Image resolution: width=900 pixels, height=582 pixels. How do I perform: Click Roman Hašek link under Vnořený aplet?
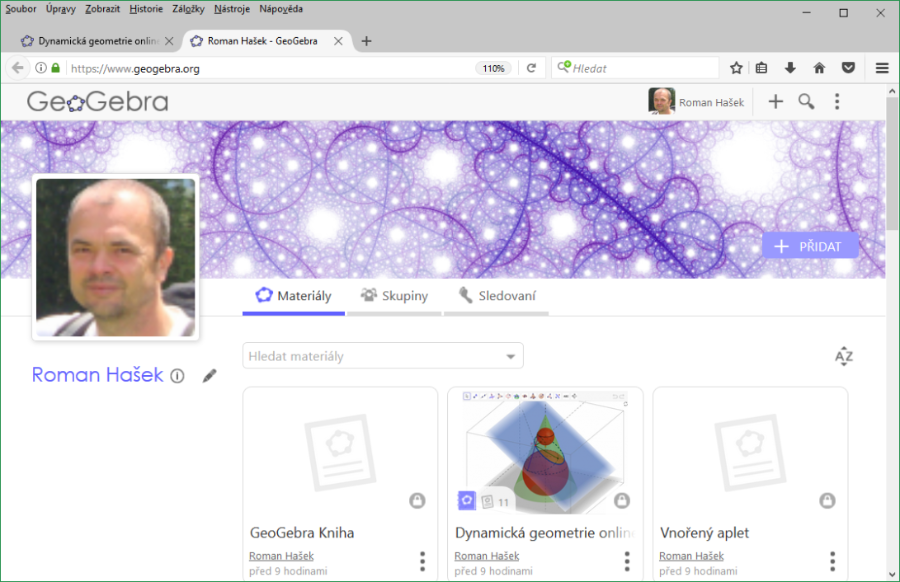point(691,556)
